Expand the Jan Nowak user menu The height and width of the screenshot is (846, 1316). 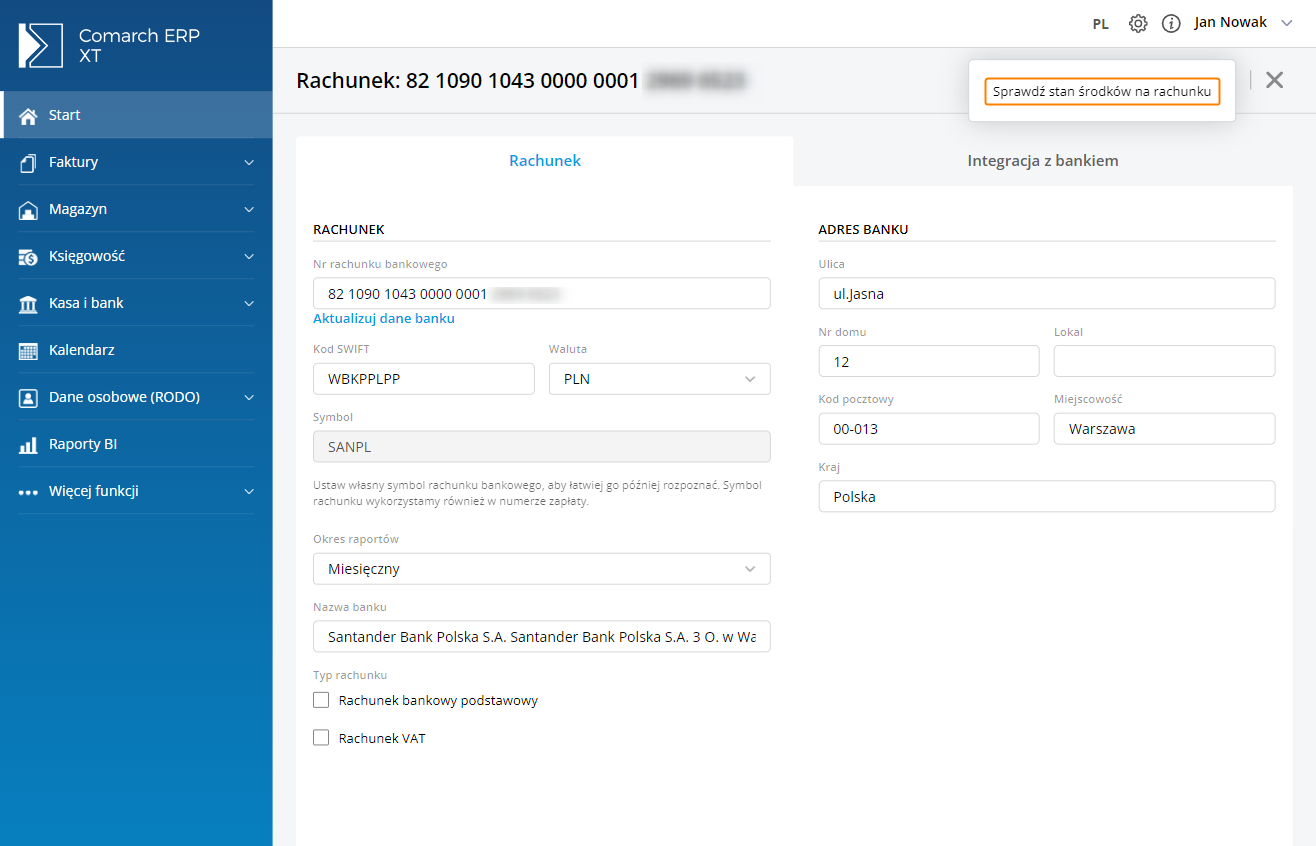point(1243,23)
